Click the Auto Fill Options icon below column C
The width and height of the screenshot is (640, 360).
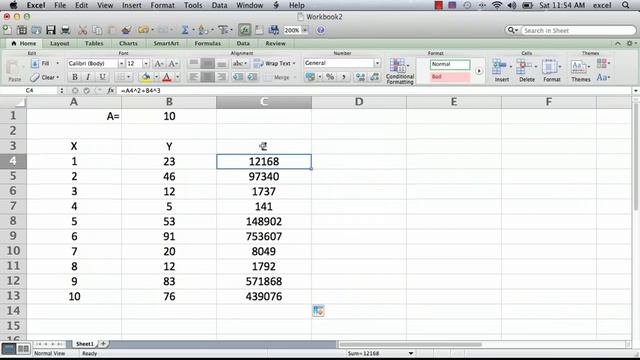318,311
